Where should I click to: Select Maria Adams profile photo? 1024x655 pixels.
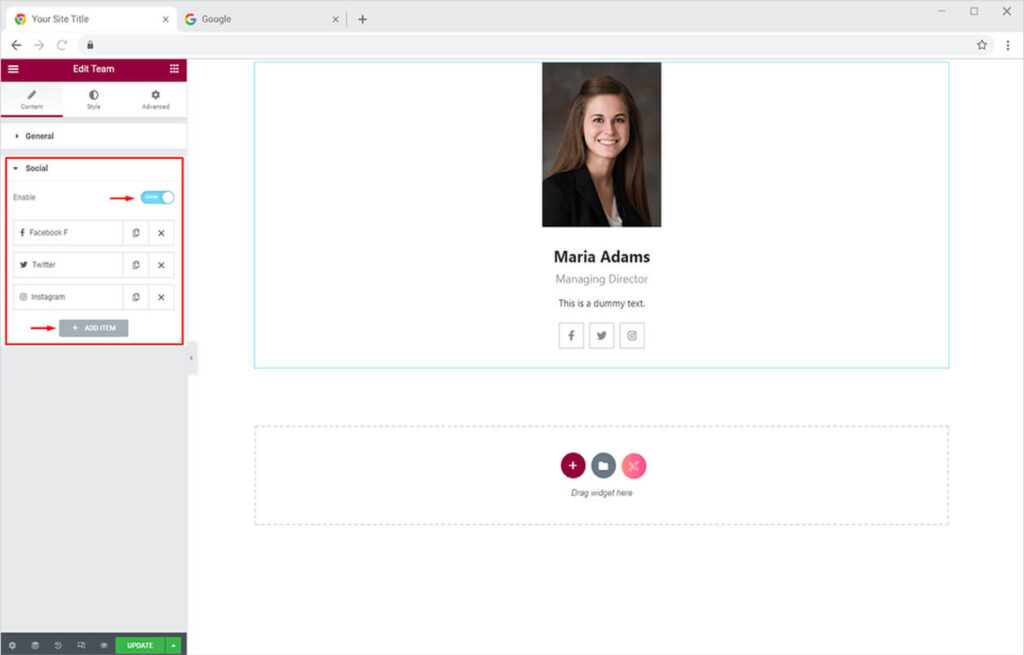601,144
